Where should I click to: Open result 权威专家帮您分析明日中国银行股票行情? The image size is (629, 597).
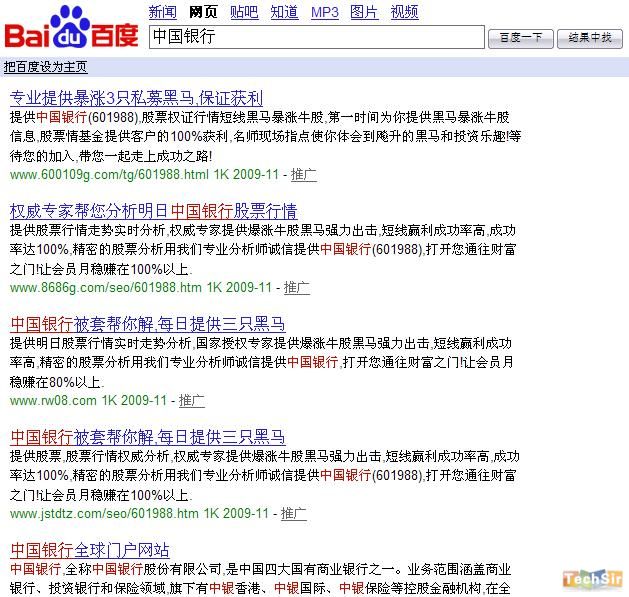pos(154,211)
